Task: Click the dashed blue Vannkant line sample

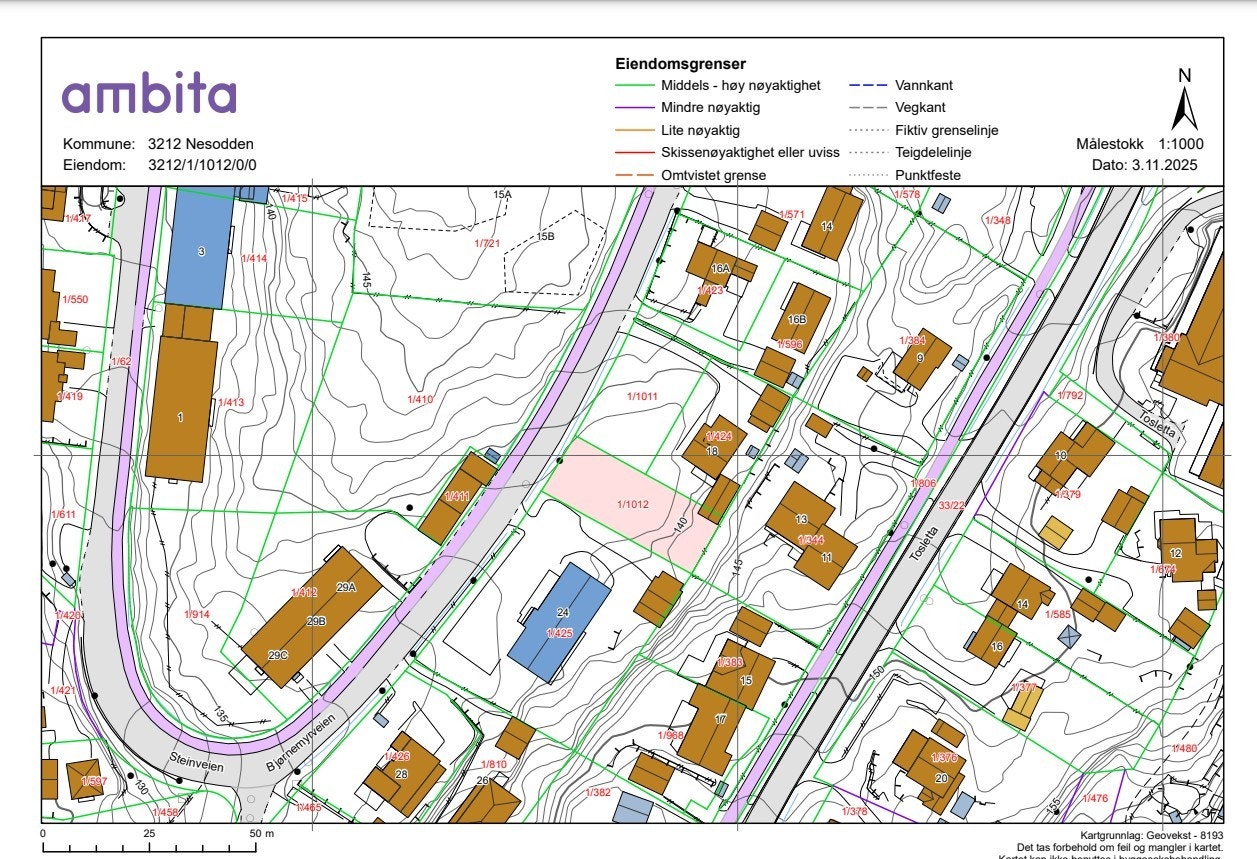Action: point(869,86)
